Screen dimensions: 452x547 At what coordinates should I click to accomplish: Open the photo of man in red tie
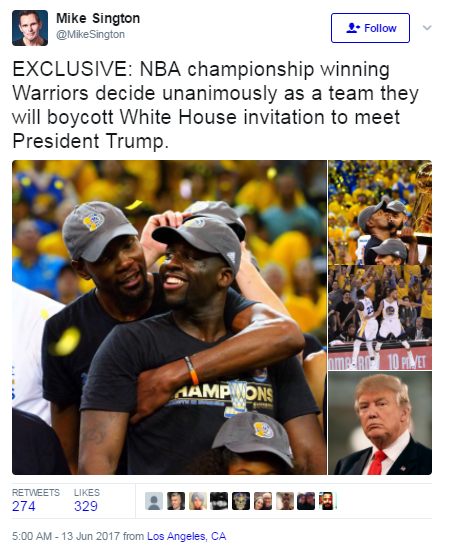click(380, 423)
